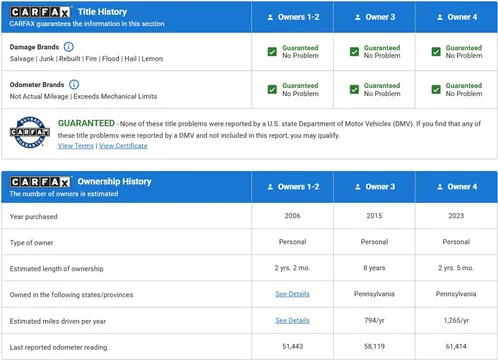498x360 pixels.
Task: Click the Year purchased row label
Action: coord(33,217)
